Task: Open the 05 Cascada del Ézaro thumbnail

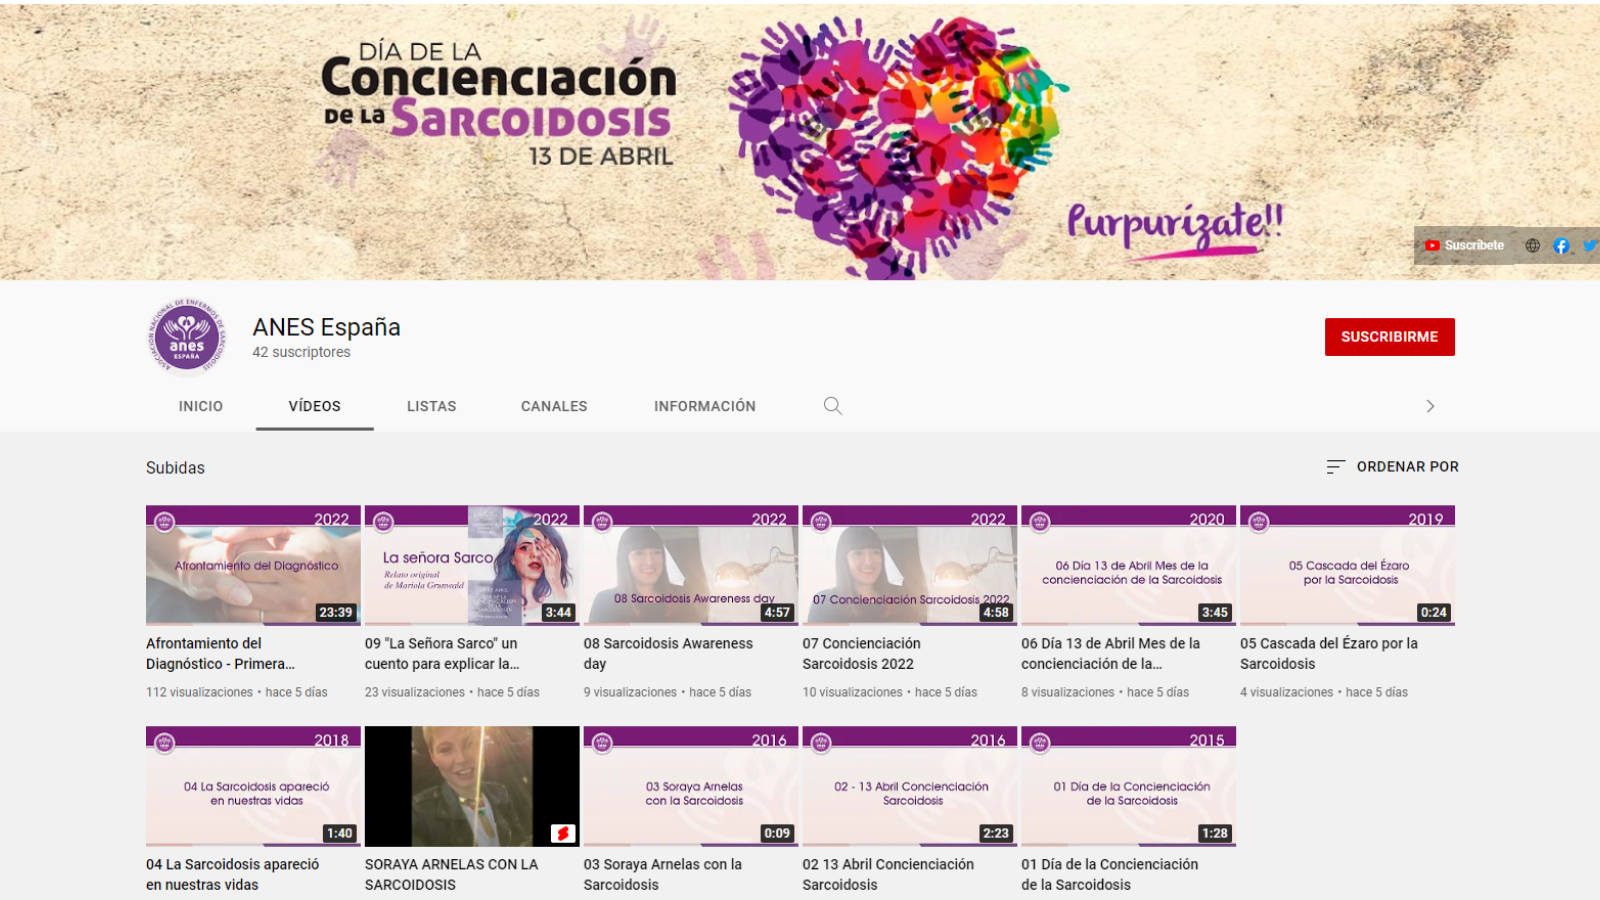Action: click(x=1347, y=566)
